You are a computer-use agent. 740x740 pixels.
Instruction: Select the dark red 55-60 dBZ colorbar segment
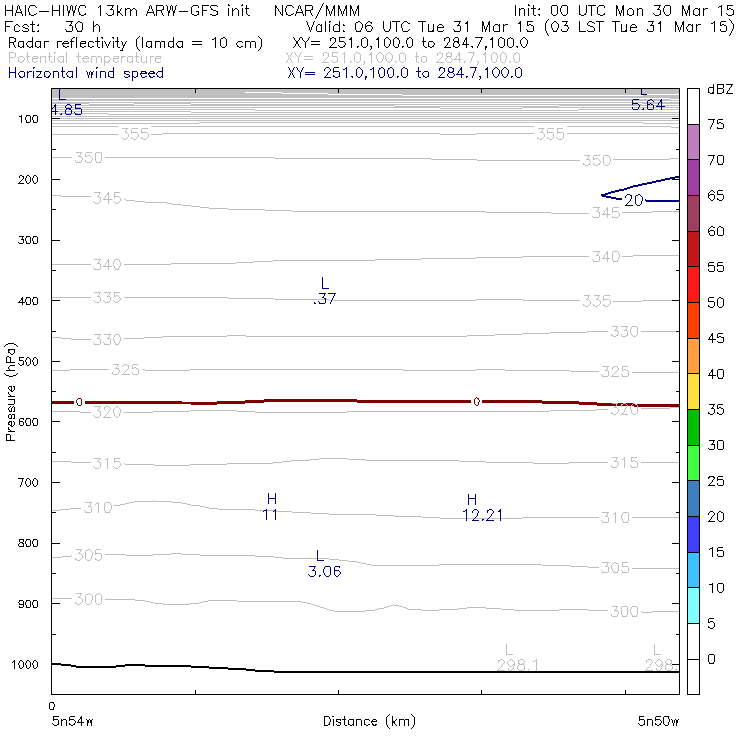click(x=693, y=249)
